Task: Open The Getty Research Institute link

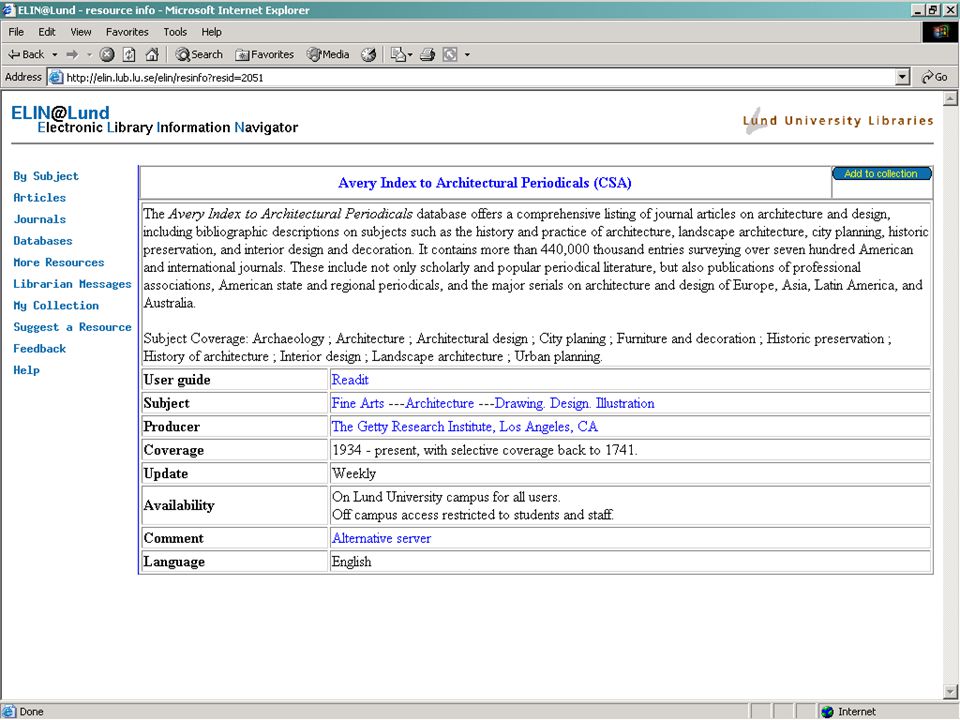Action: pyautogui.click(x=465, y=426)
